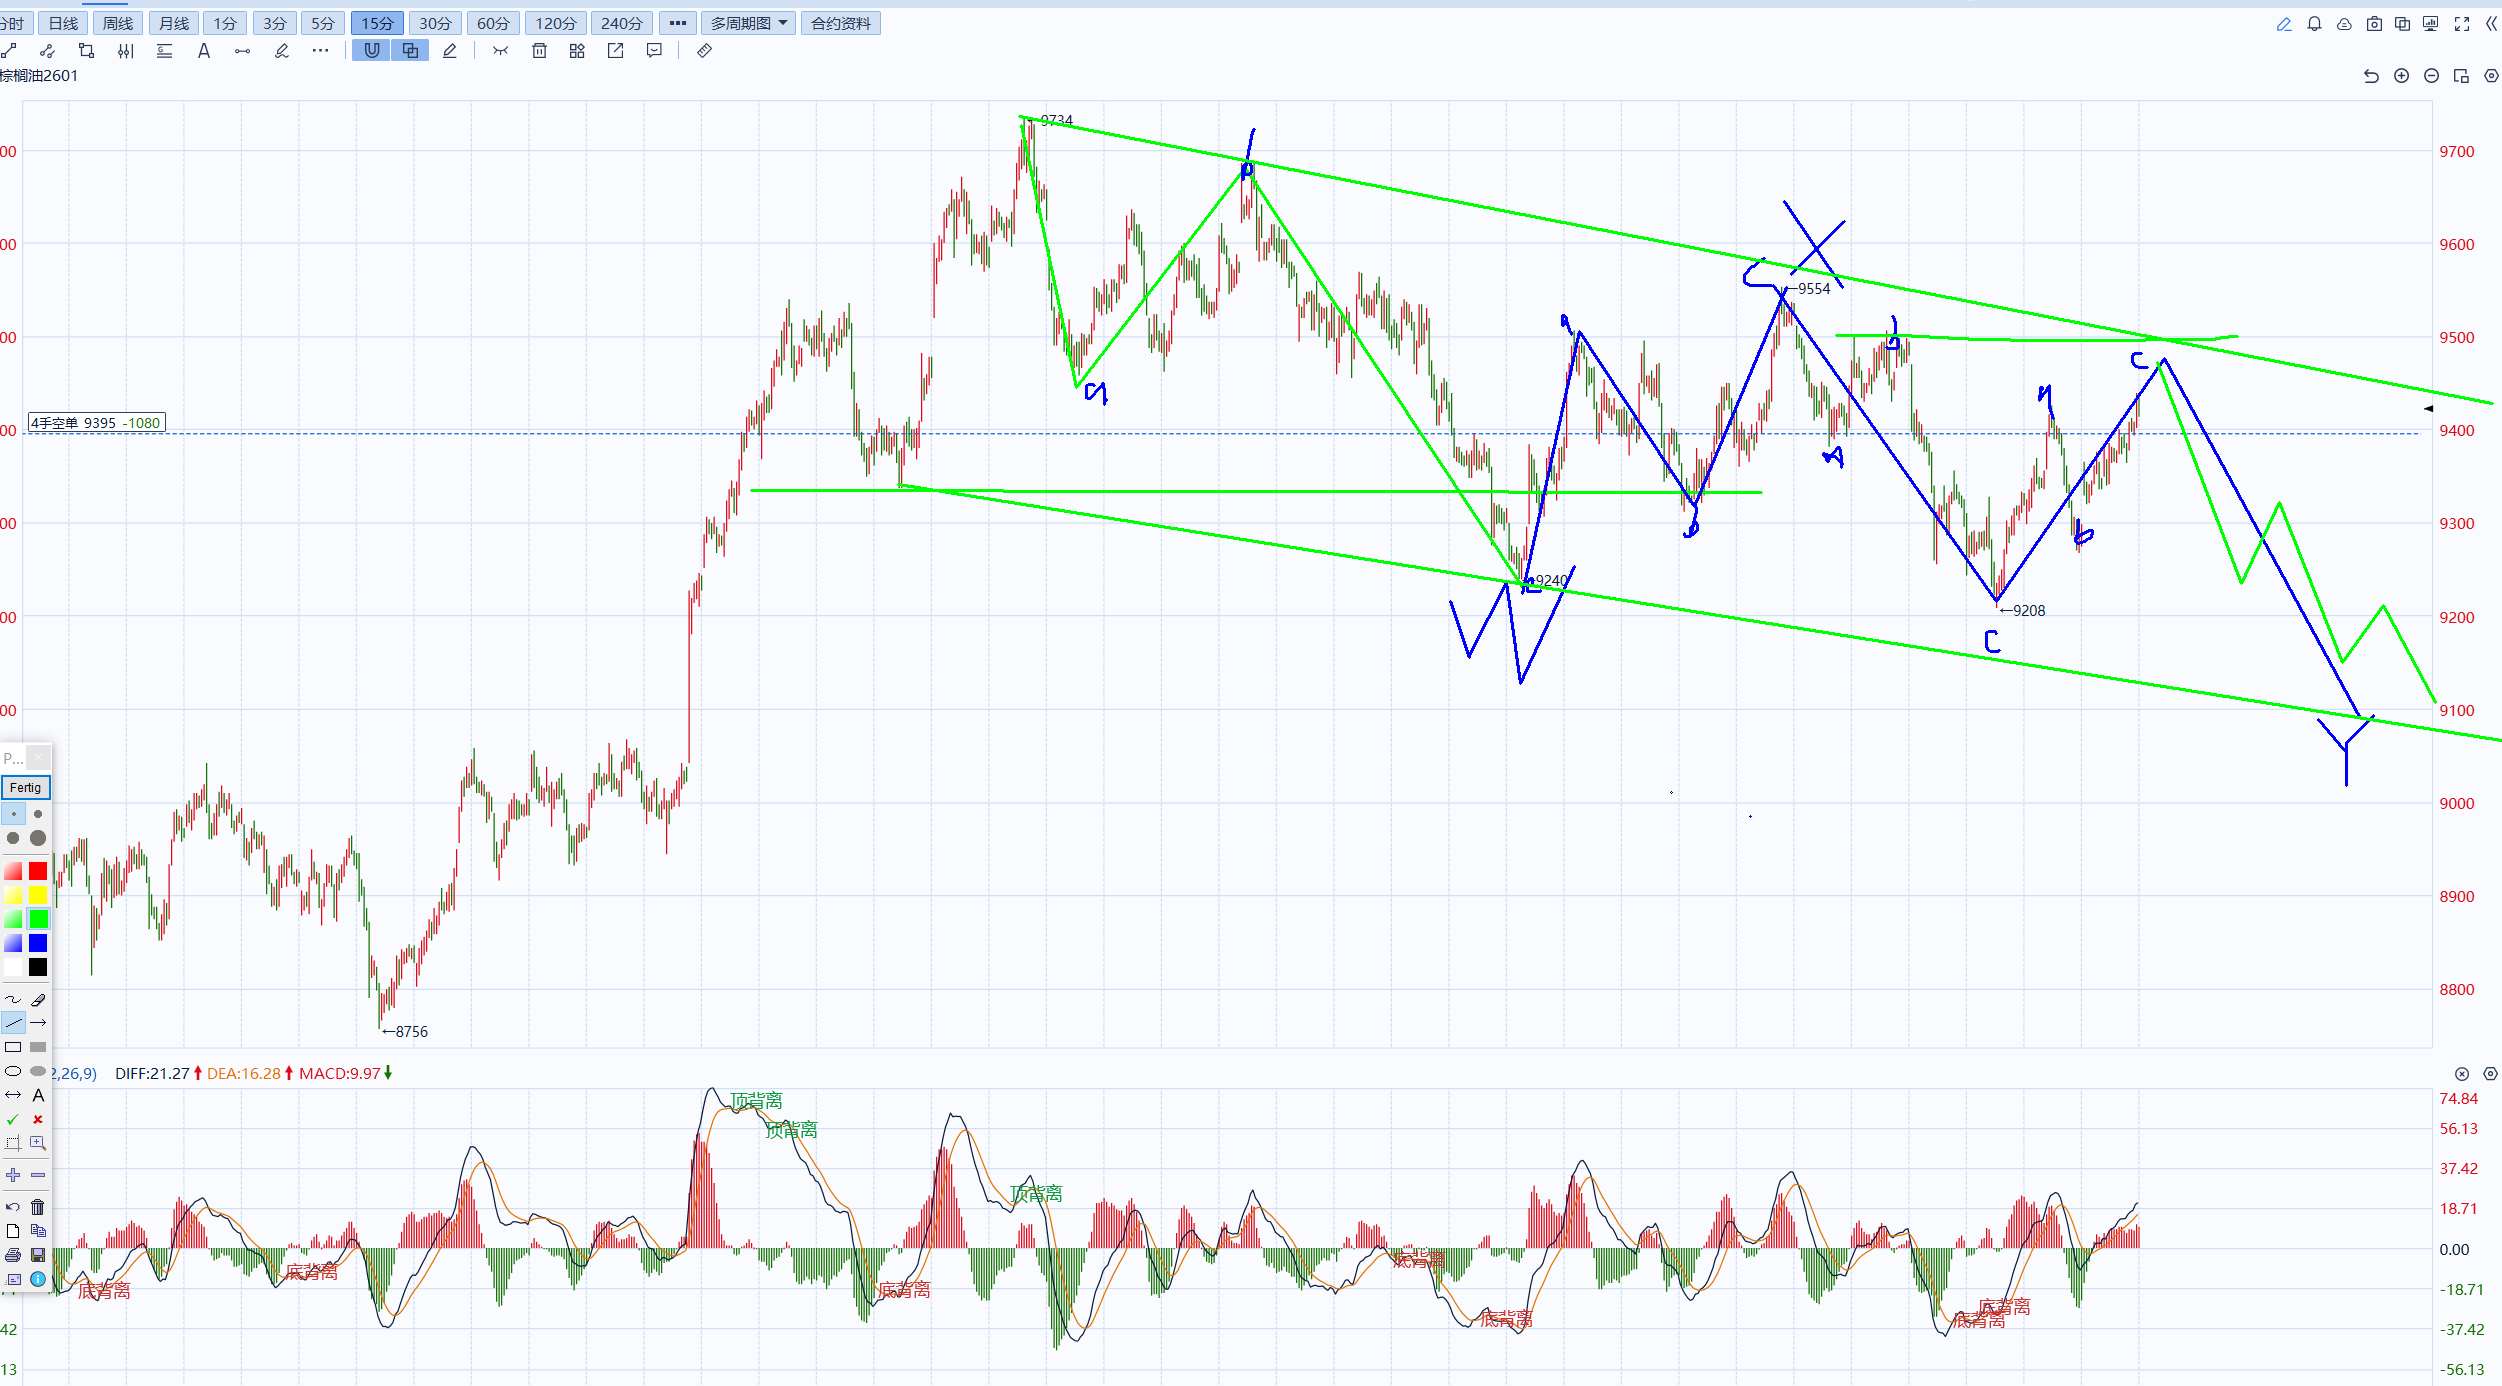Viewport: 2502px width, 1386px height.
Task: Select the ruler measure tool
Action: coord(704,51)
